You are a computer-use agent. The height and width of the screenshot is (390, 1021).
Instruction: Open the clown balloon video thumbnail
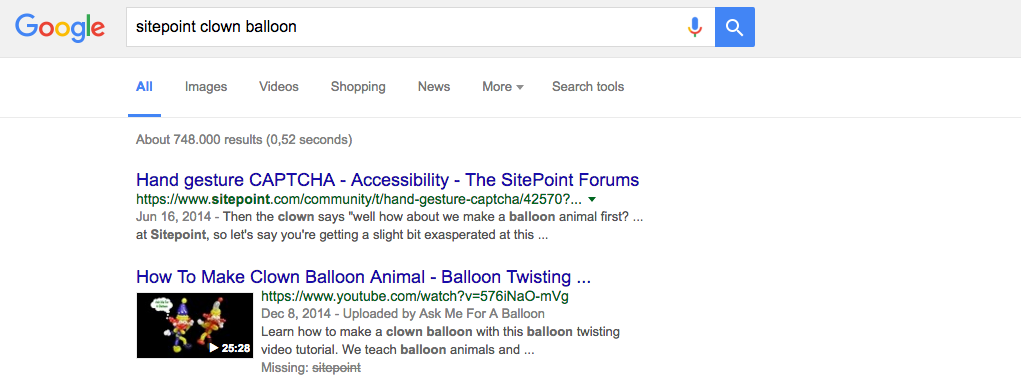(195, 326)
